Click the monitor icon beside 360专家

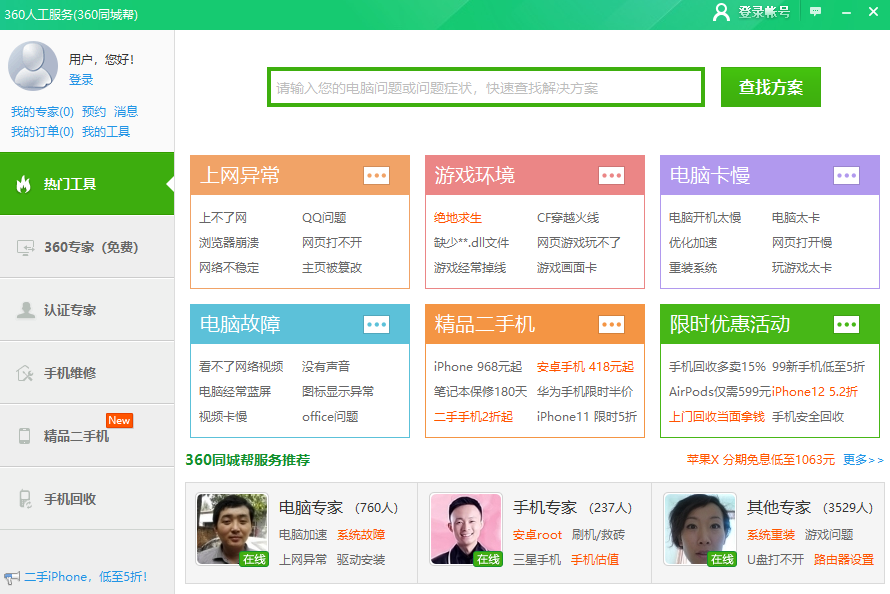click(x=25, y=247)
